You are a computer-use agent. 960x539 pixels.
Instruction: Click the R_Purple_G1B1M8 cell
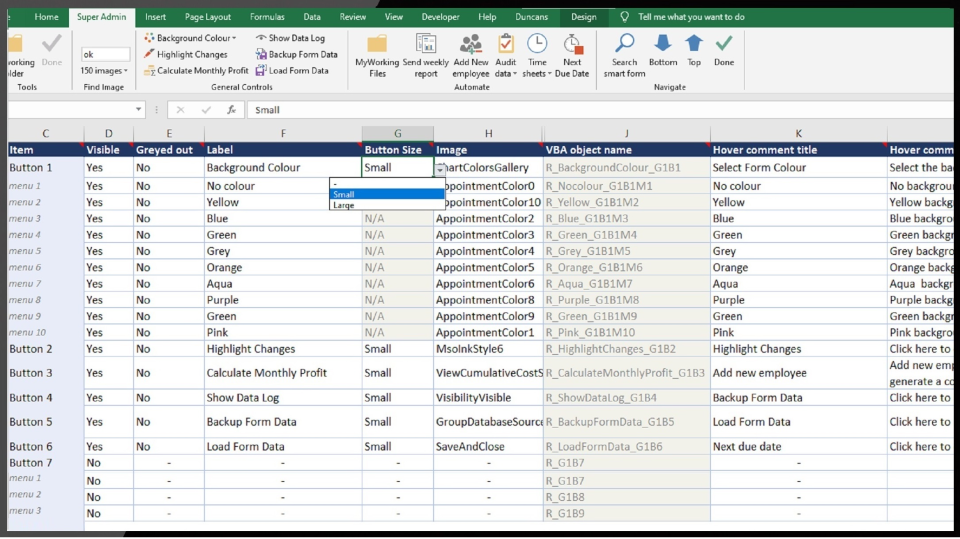626,300
